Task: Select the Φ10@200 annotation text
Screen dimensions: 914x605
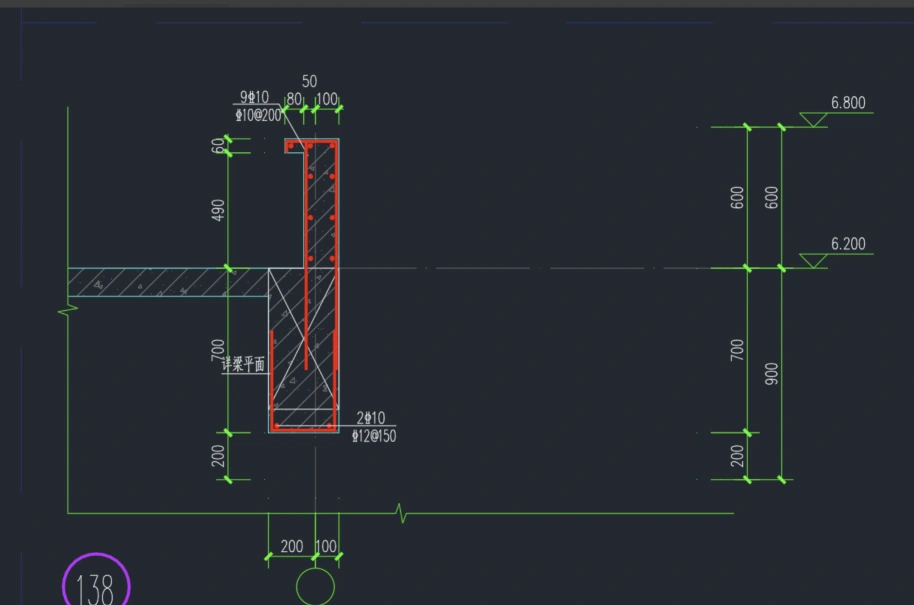Action: [x=258, y=115]
